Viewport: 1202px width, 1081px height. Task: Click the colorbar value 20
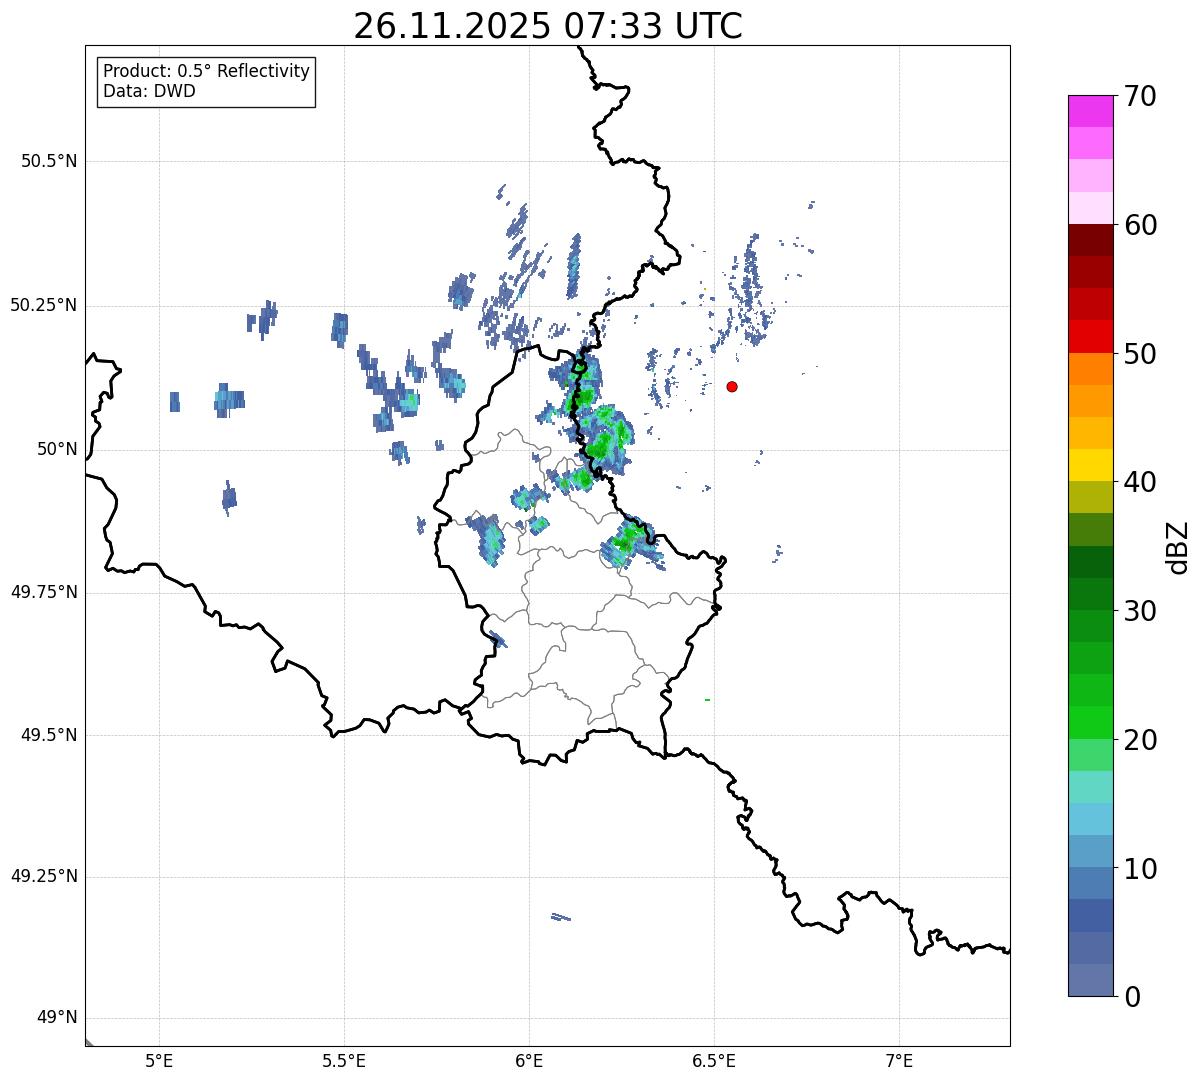pos(1139,740)
